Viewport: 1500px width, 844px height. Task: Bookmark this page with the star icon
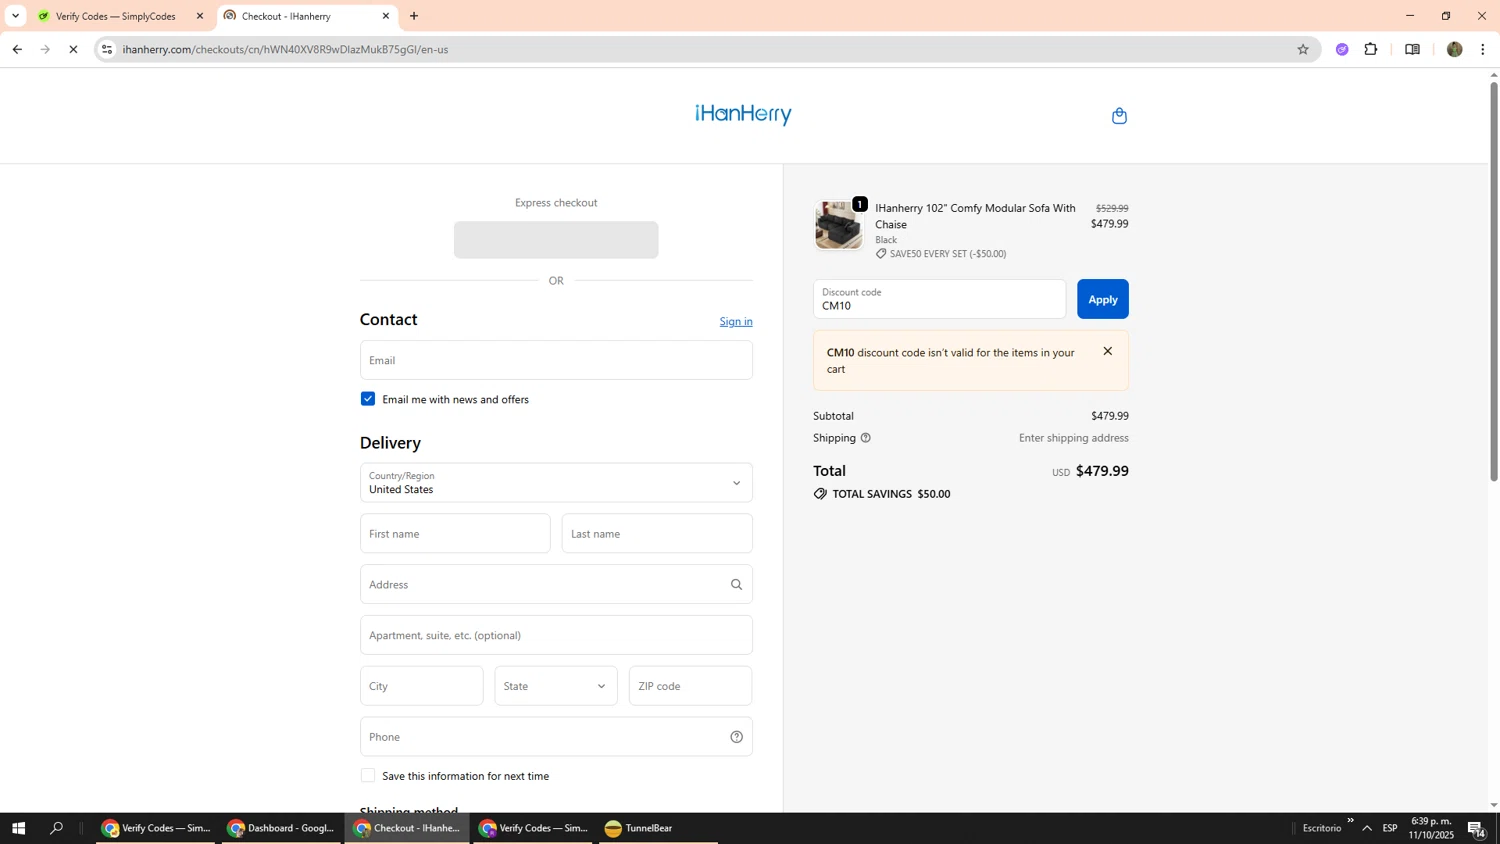coord(1303,49)
